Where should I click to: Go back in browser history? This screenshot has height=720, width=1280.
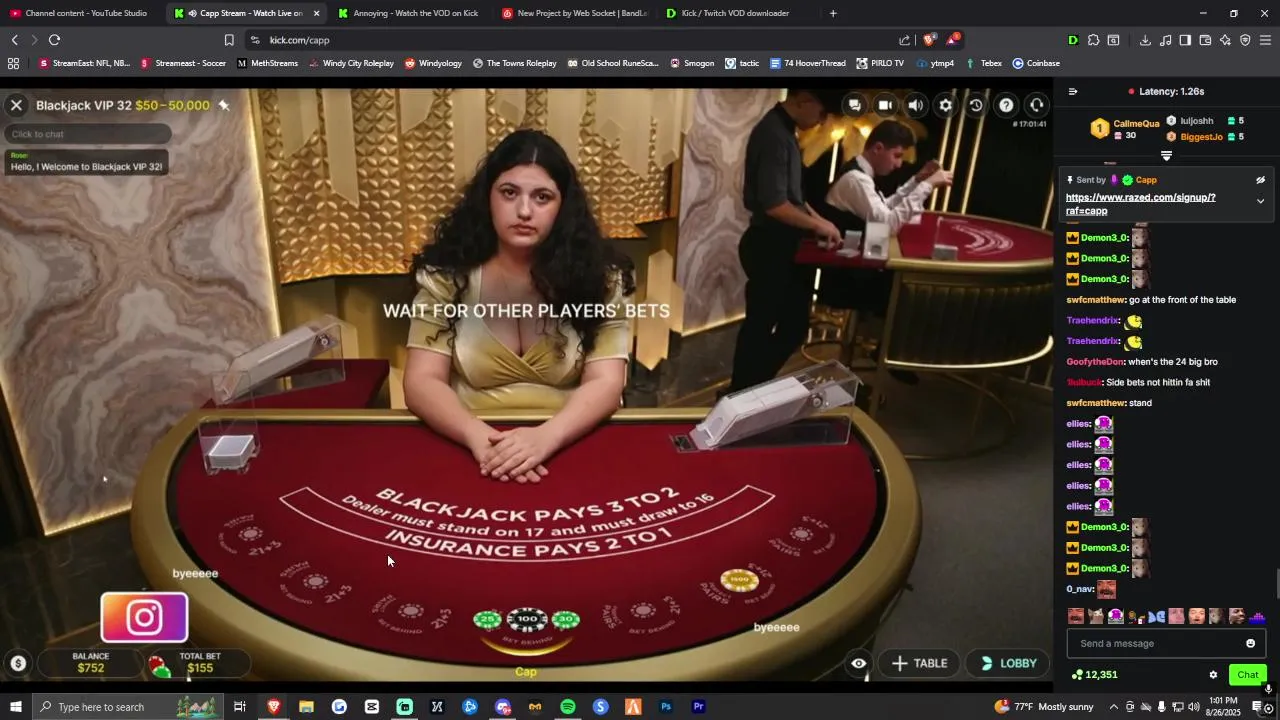click(x=15, y=40)
